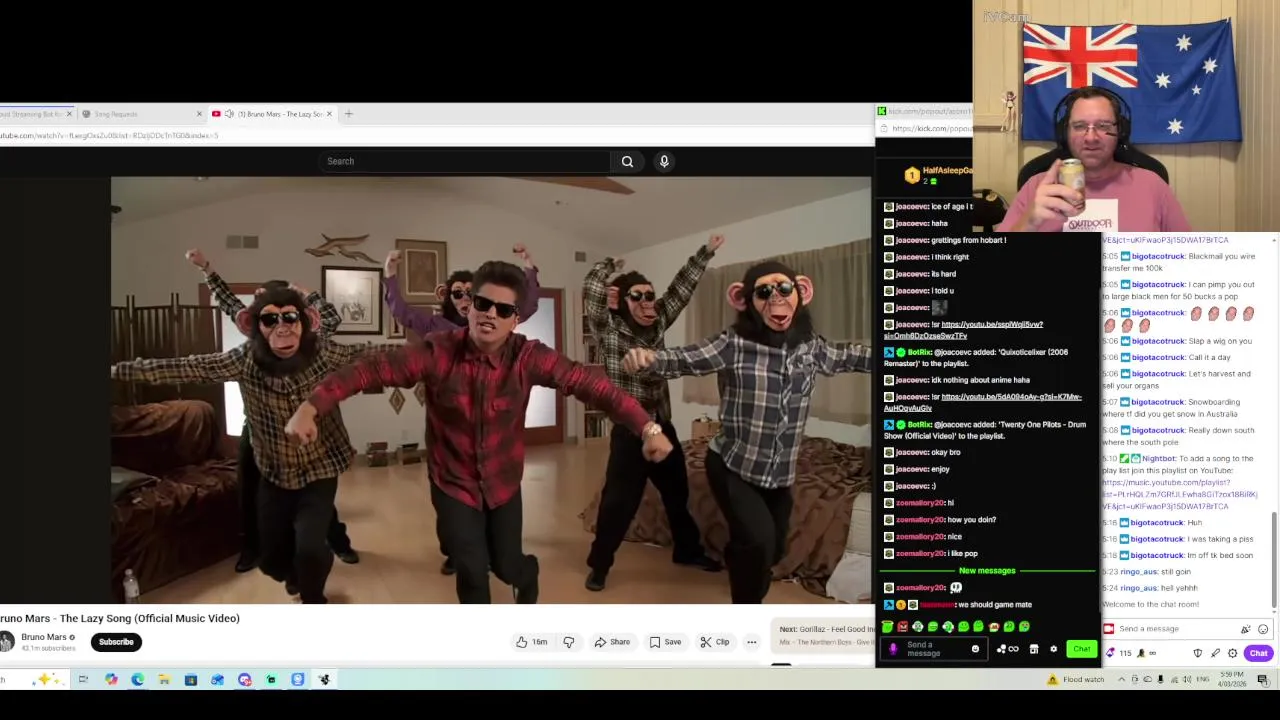
Task: Share the Lazy Song video
Action: [611, 642]
